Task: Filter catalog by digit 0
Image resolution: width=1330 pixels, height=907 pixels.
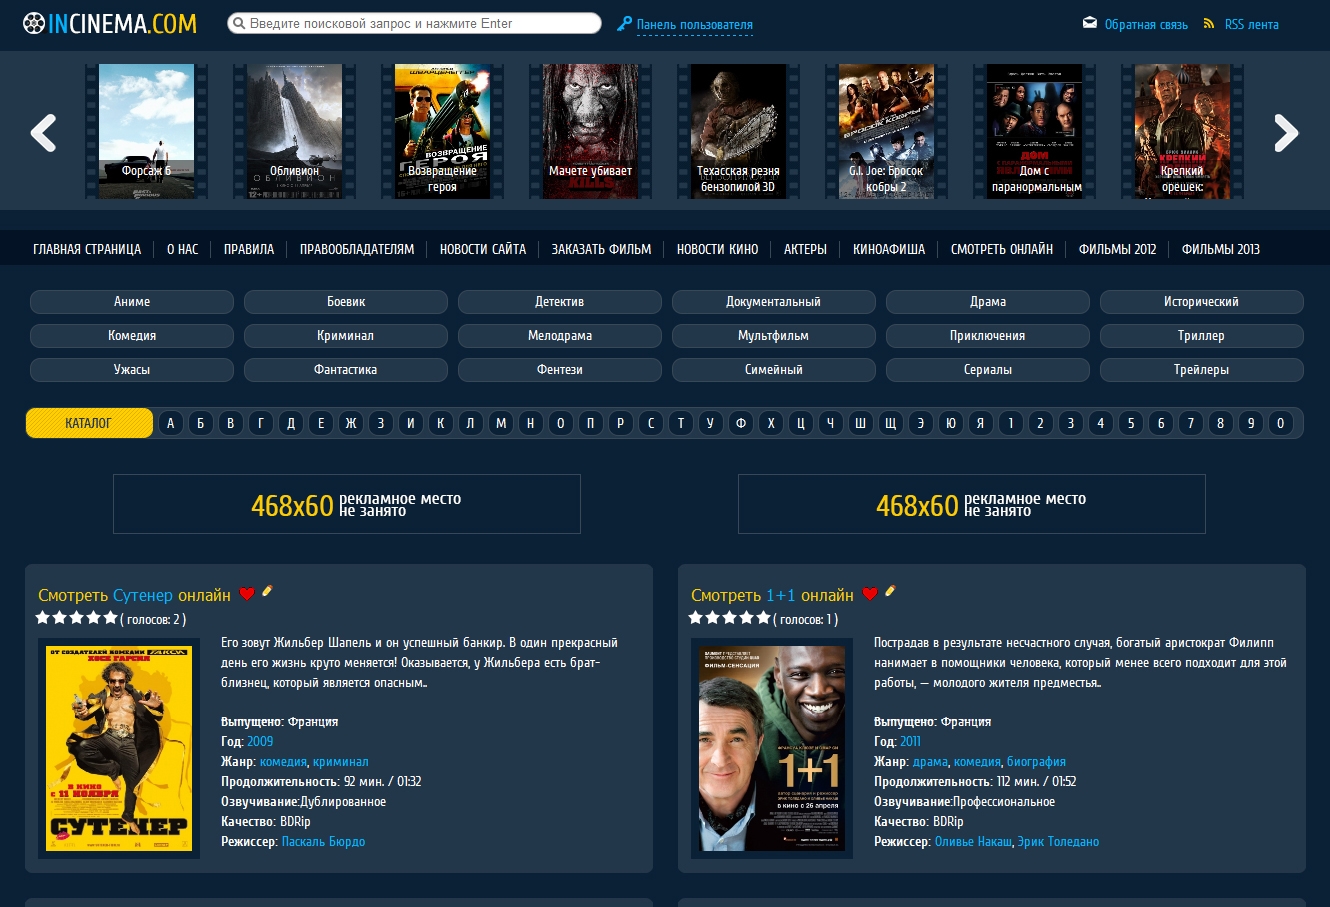Action: coord(1281,423)
